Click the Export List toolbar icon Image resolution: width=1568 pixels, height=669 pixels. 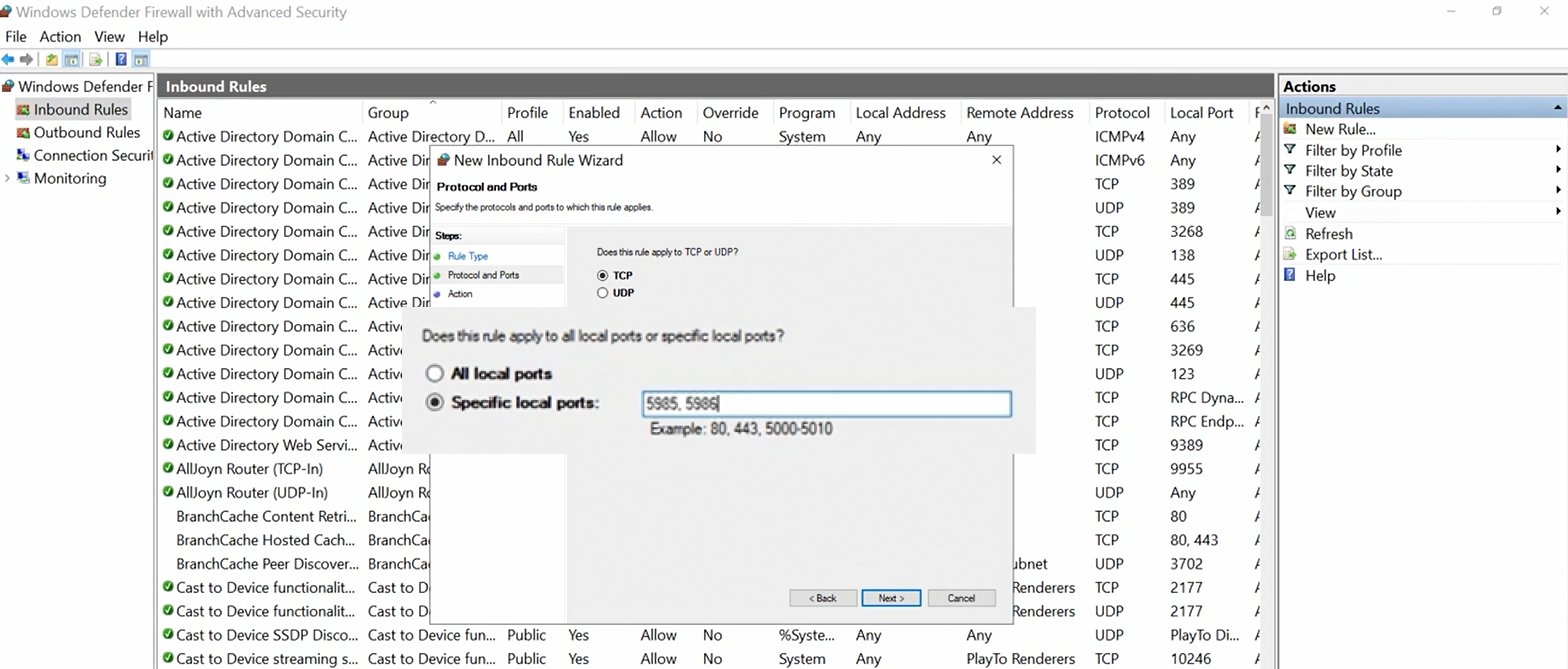pyautogui.click(x=96, y=60)
